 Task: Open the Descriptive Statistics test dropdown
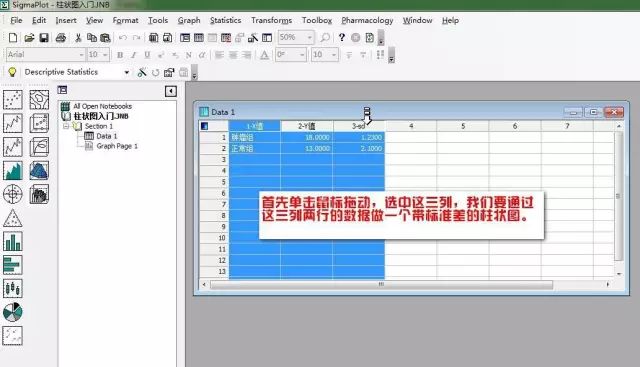(127, 72)
